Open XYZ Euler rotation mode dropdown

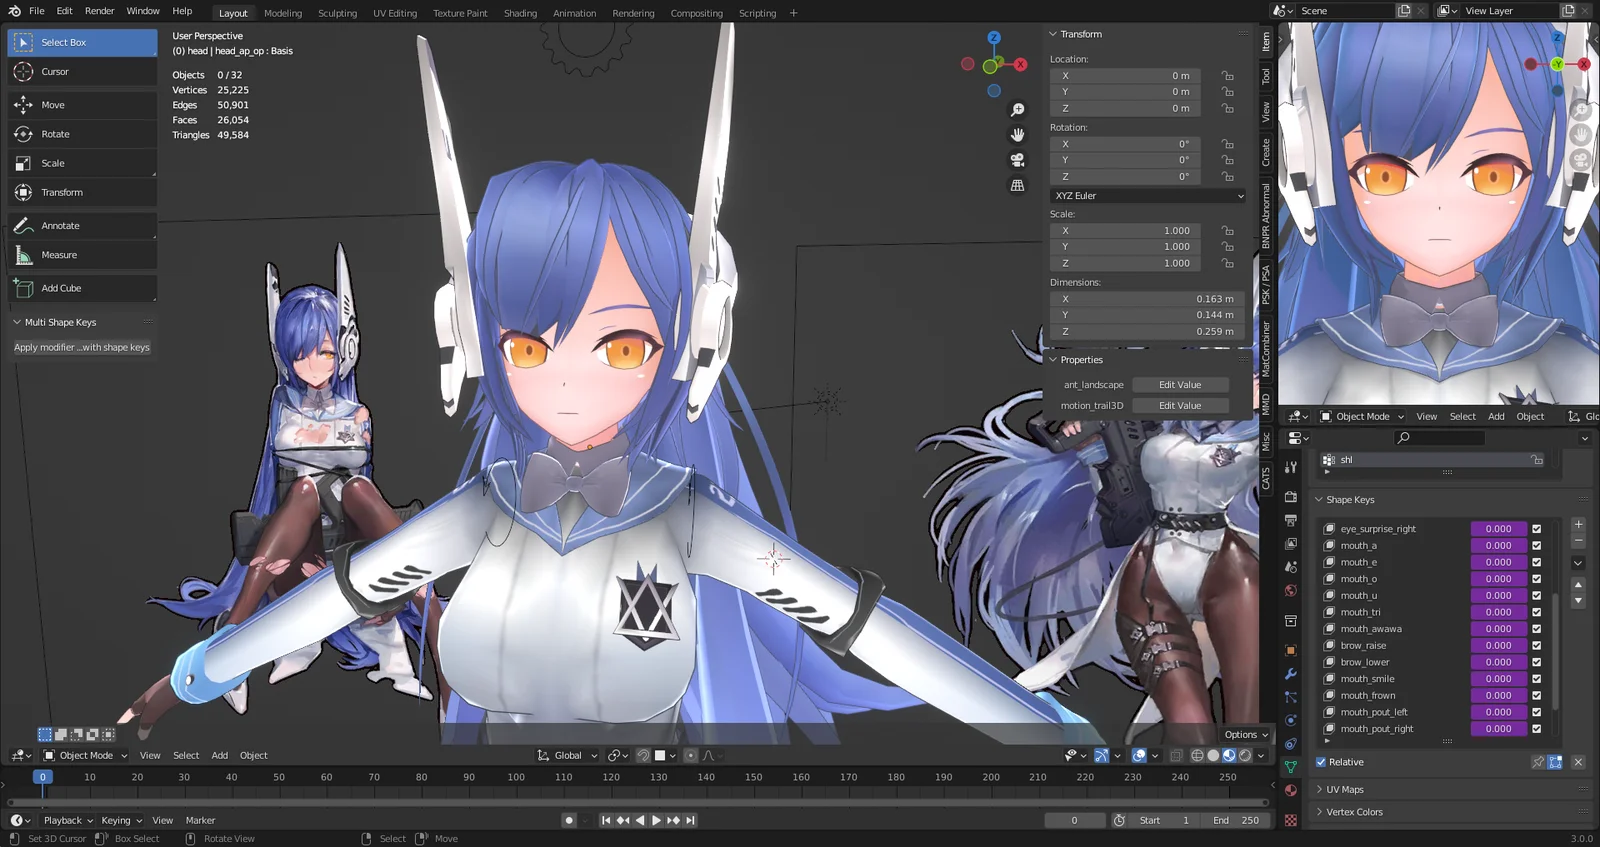[x=1149, y=196]
